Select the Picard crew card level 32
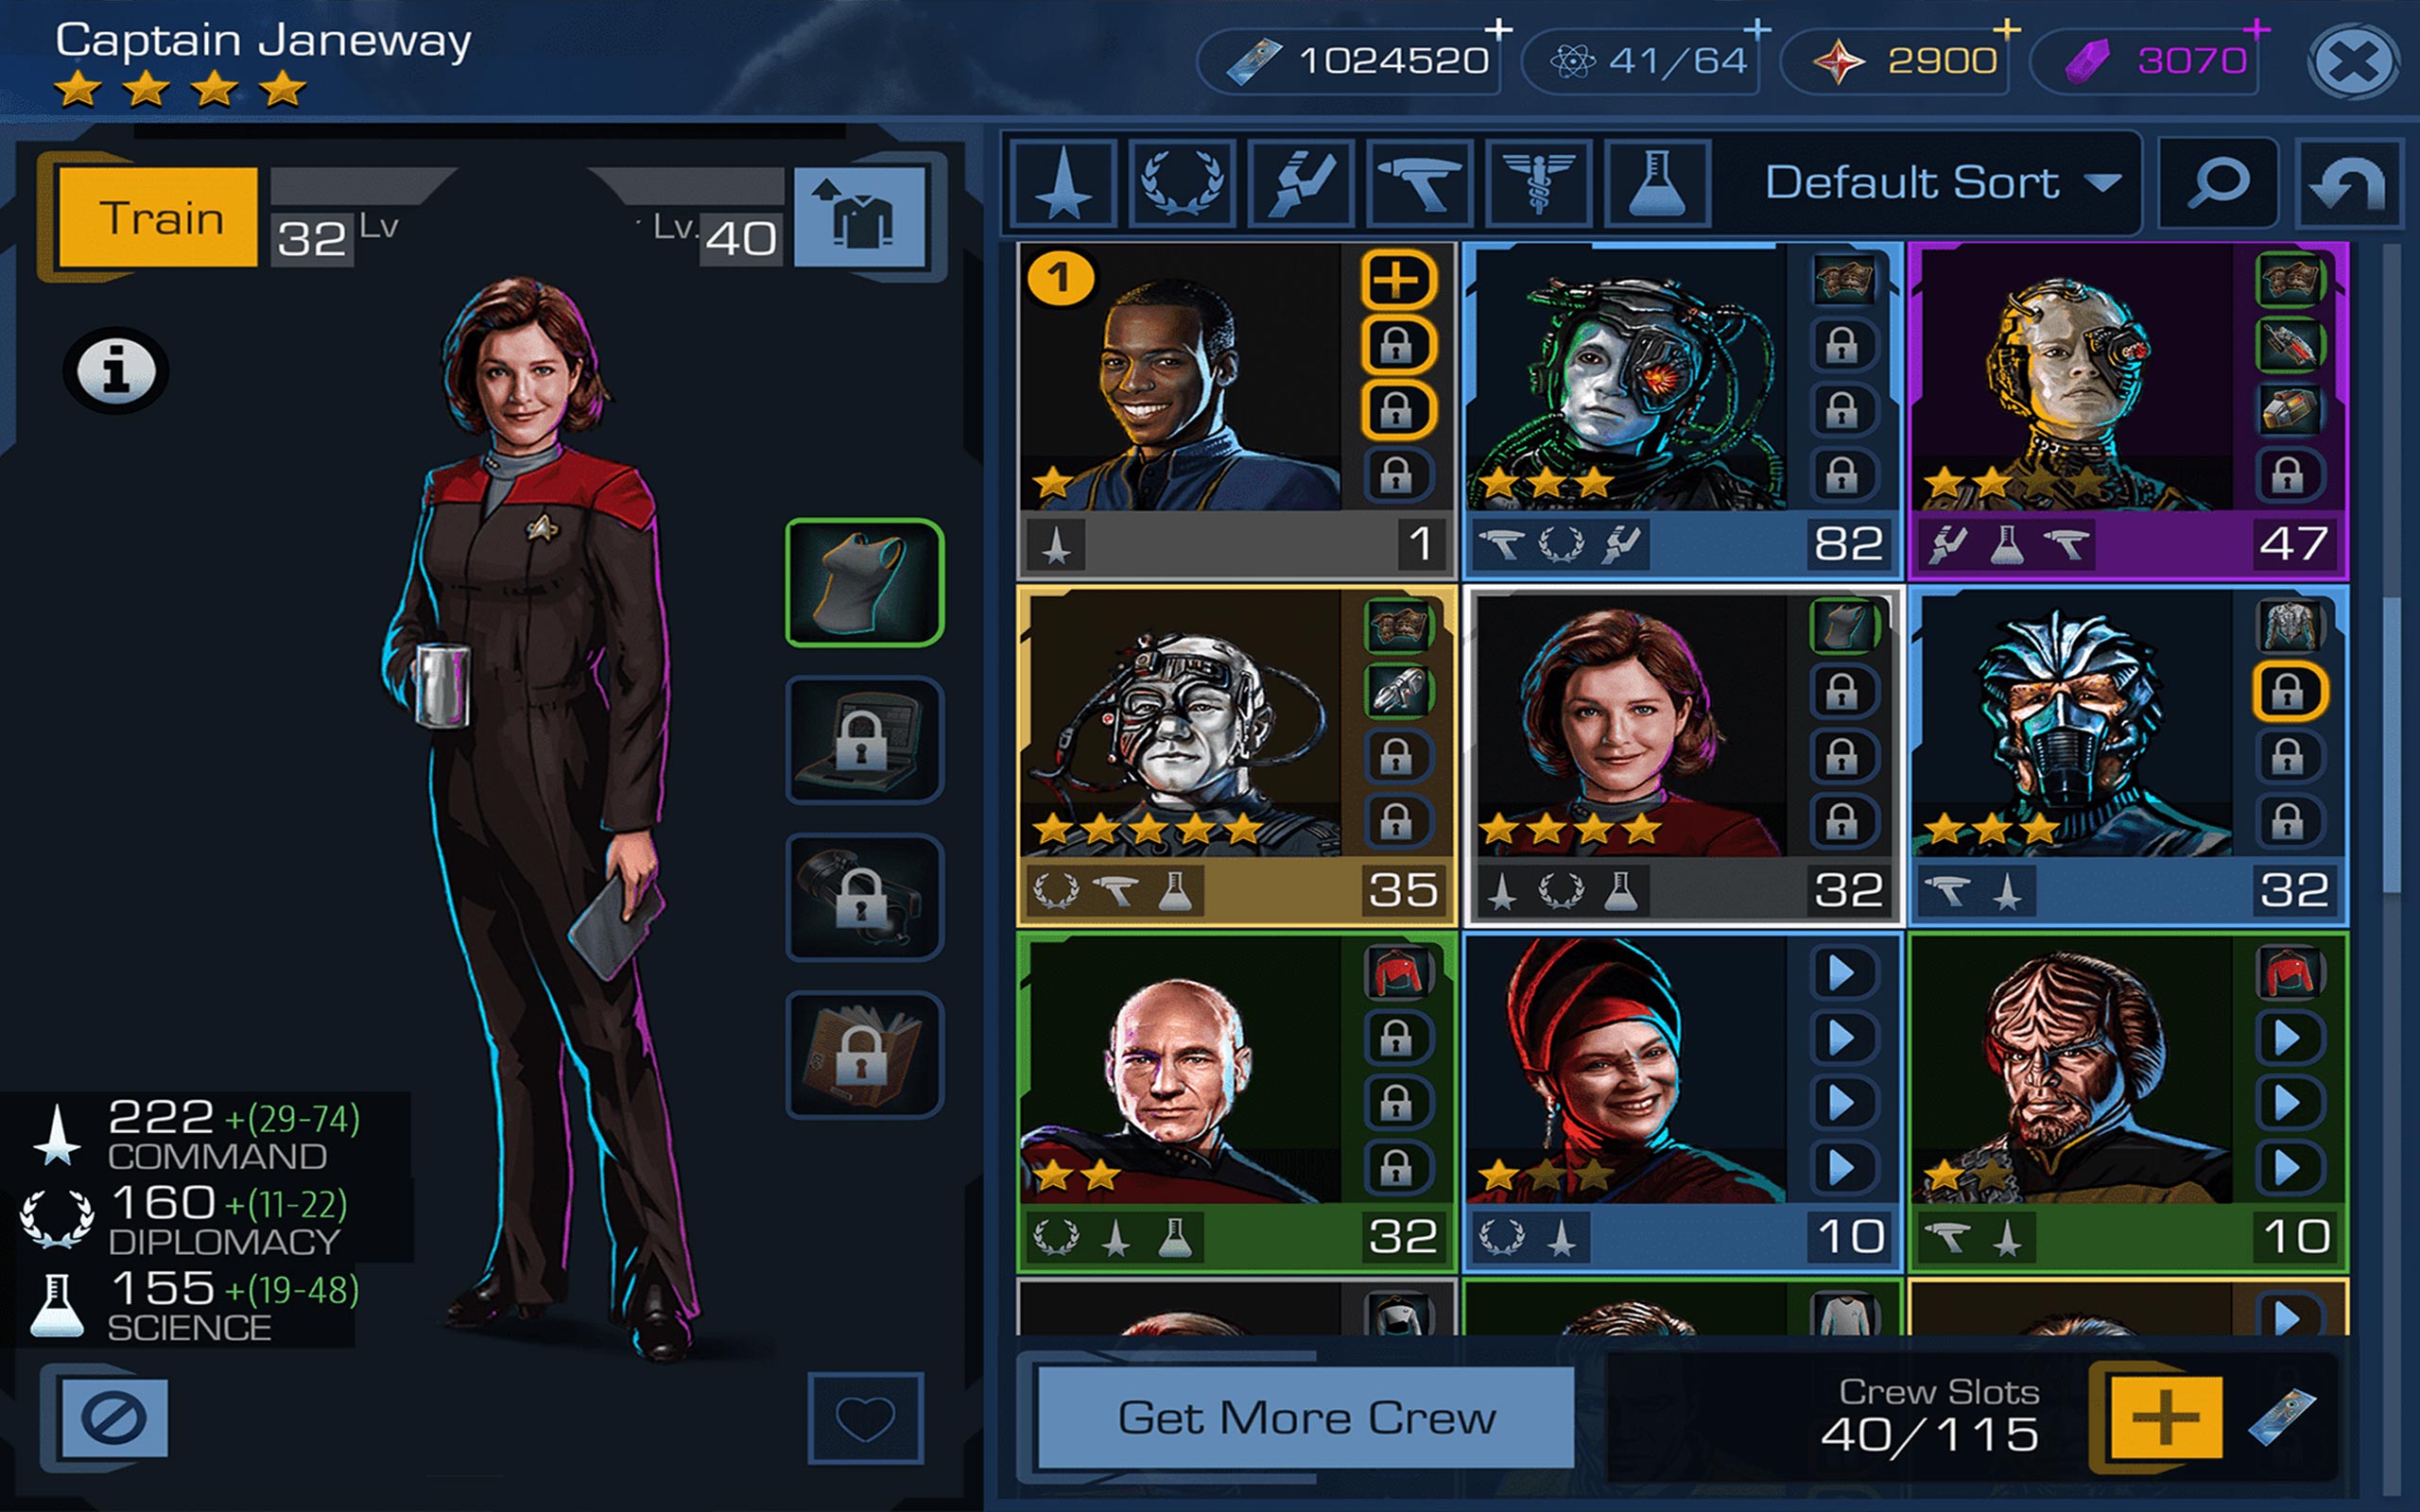Viewport: 2420px width, 1512px height. pyautogui.click(x=1236, y=1102)
